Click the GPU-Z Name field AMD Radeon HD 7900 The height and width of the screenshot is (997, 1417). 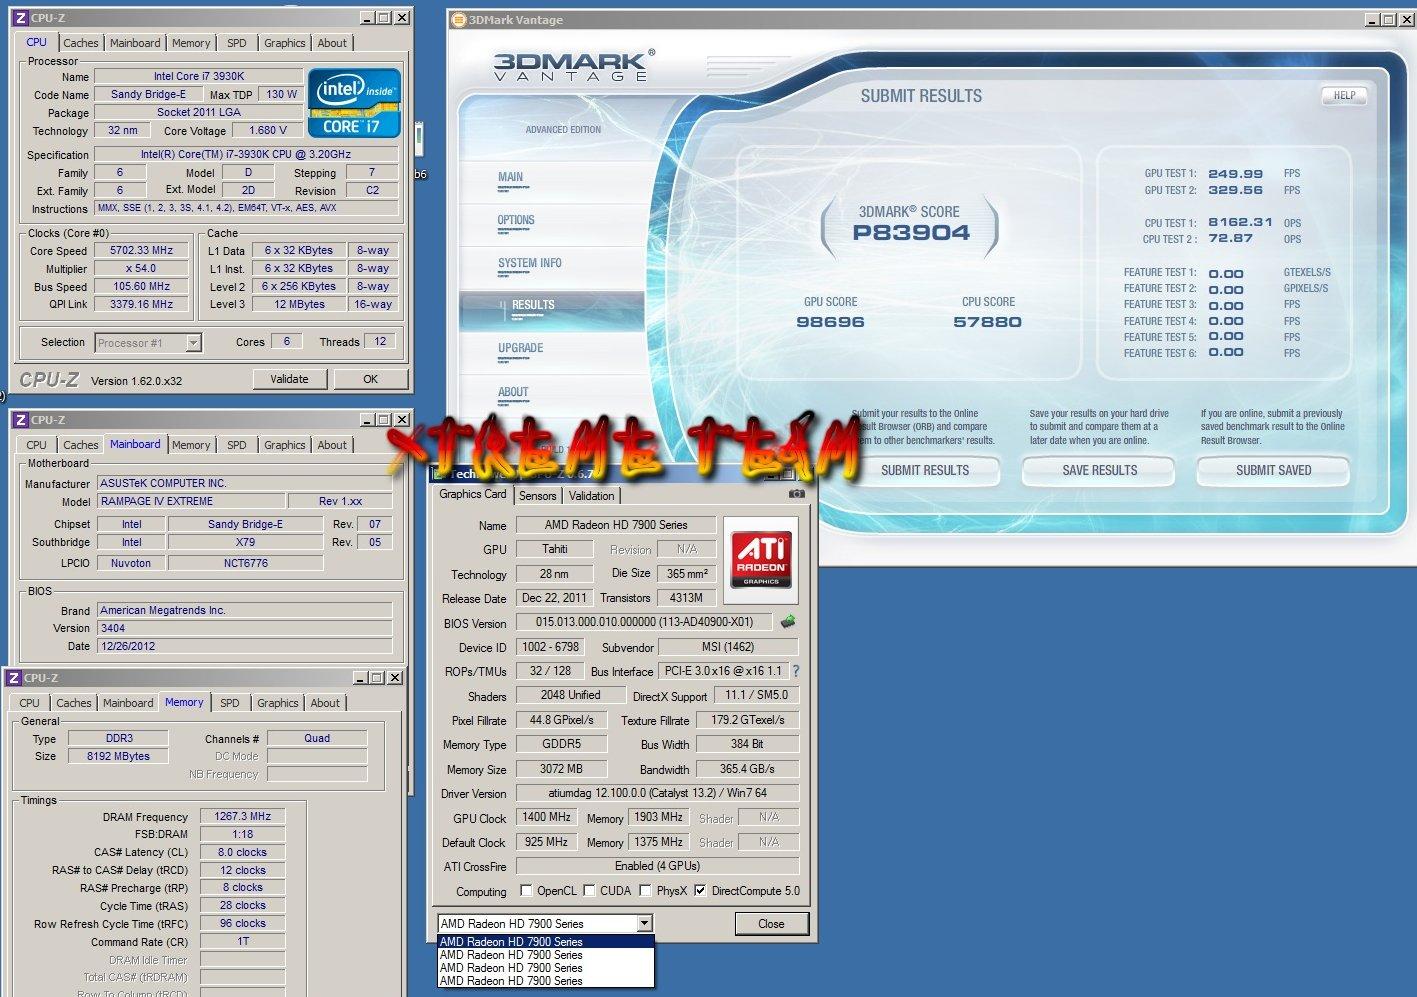[616, 525]
